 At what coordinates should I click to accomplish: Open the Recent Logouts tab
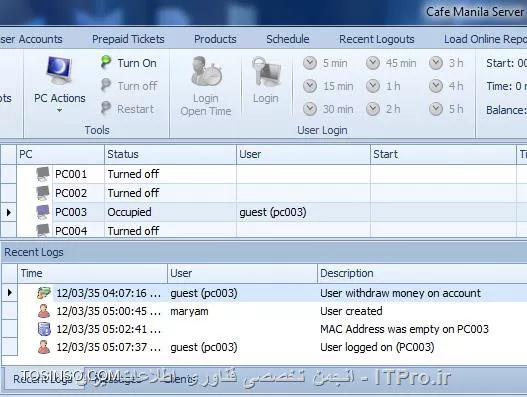(376, 39)
